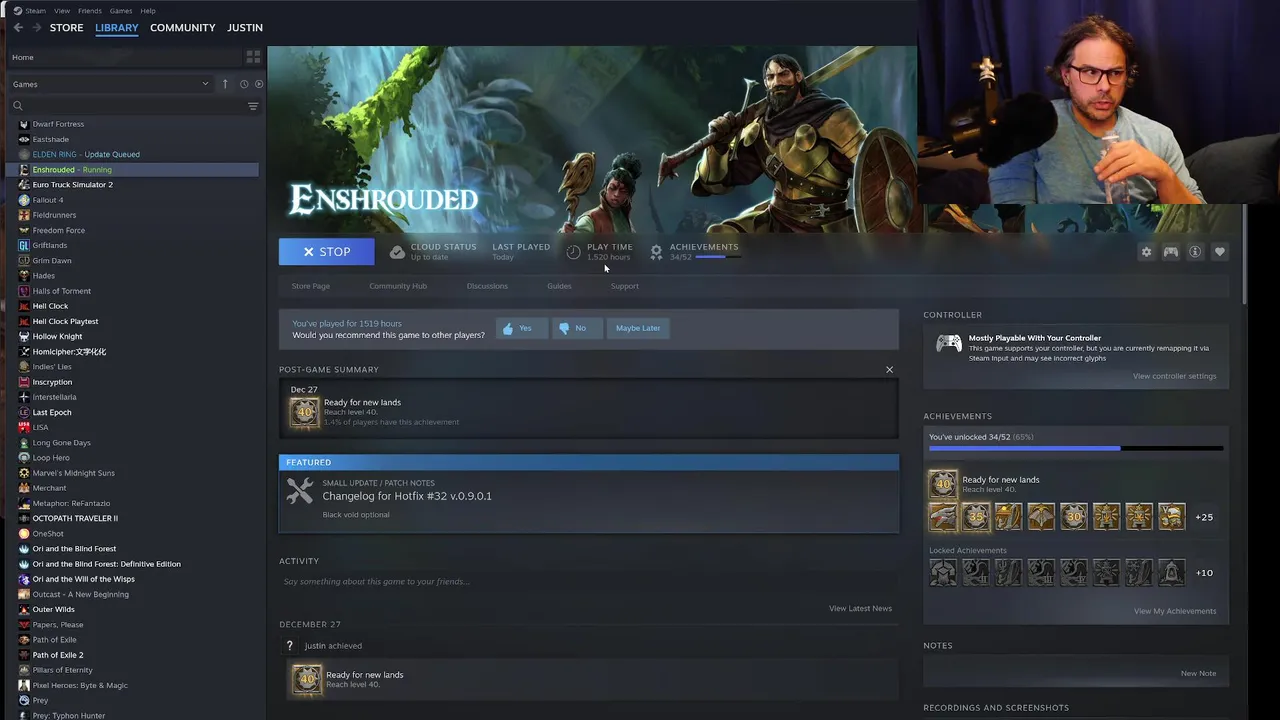
Task: Switch to the COMMUNITY tab
Action: (x=183, y=27)
